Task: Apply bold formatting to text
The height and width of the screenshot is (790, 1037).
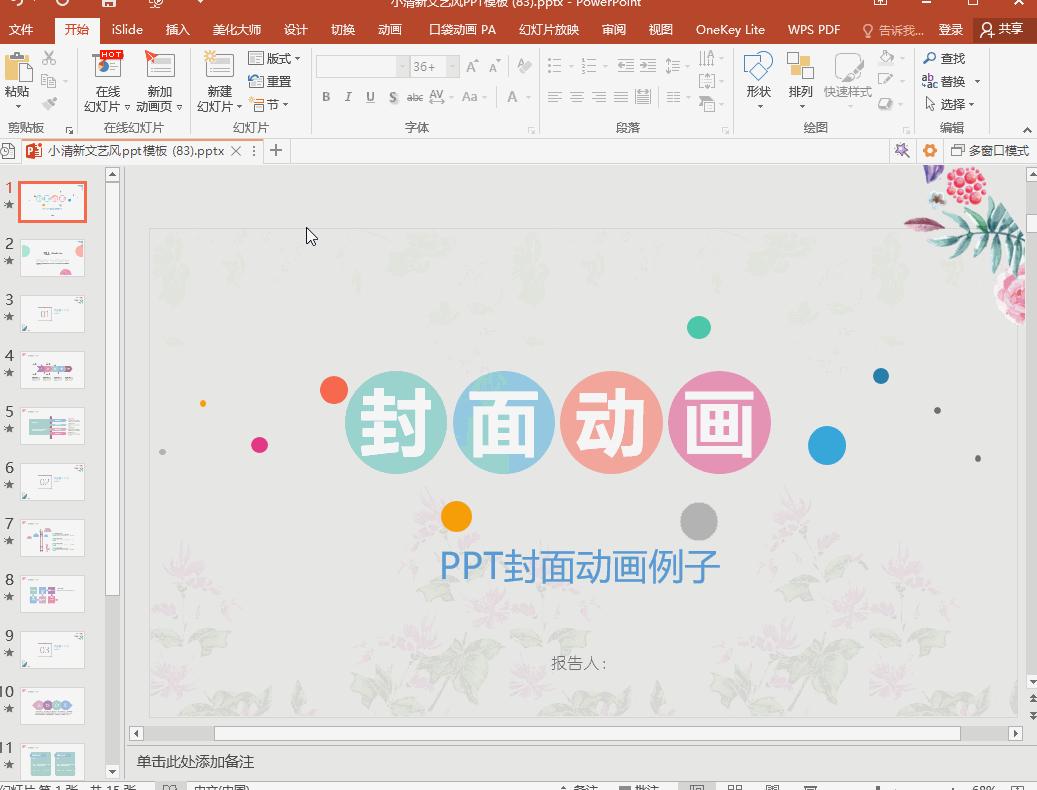Action: [x=325, y=97]
